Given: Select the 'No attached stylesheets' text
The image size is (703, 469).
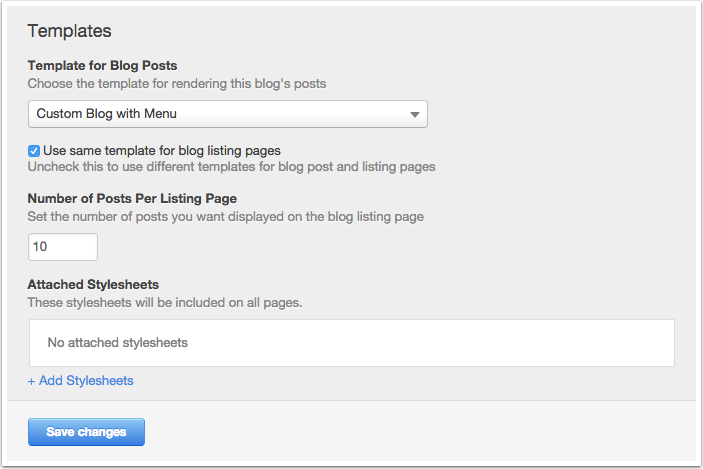Looking at the screenshot, I should 117,343.
